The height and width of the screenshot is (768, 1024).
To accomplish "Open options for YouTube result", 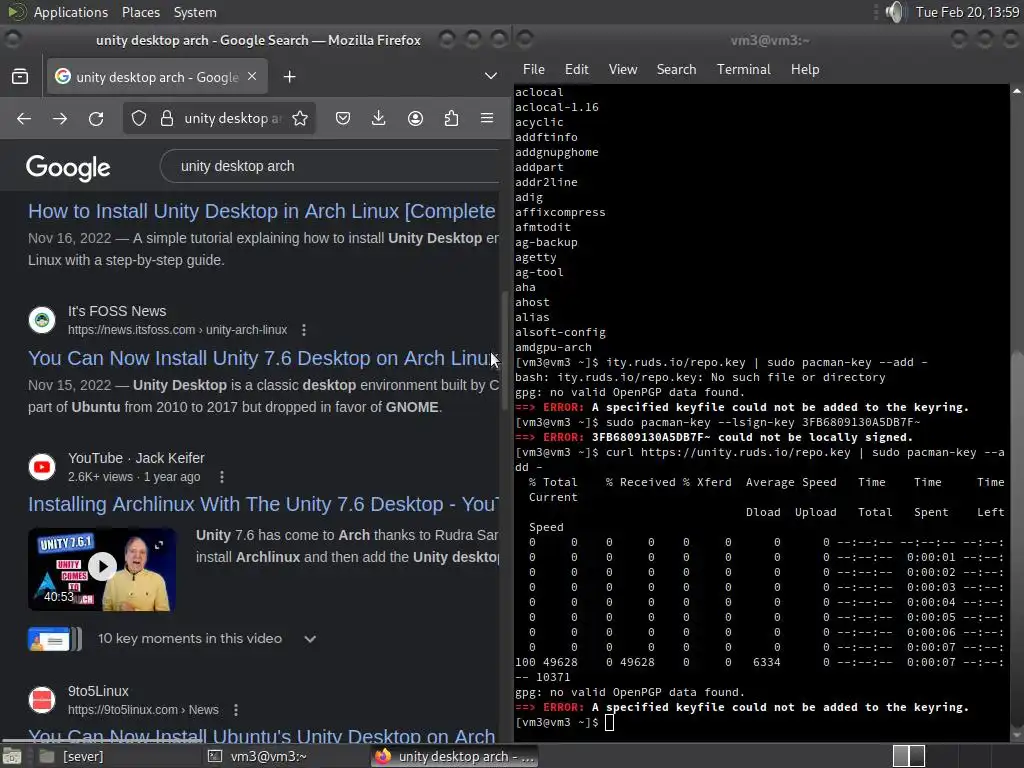I will pyautogui.click(x=222, y=477).
